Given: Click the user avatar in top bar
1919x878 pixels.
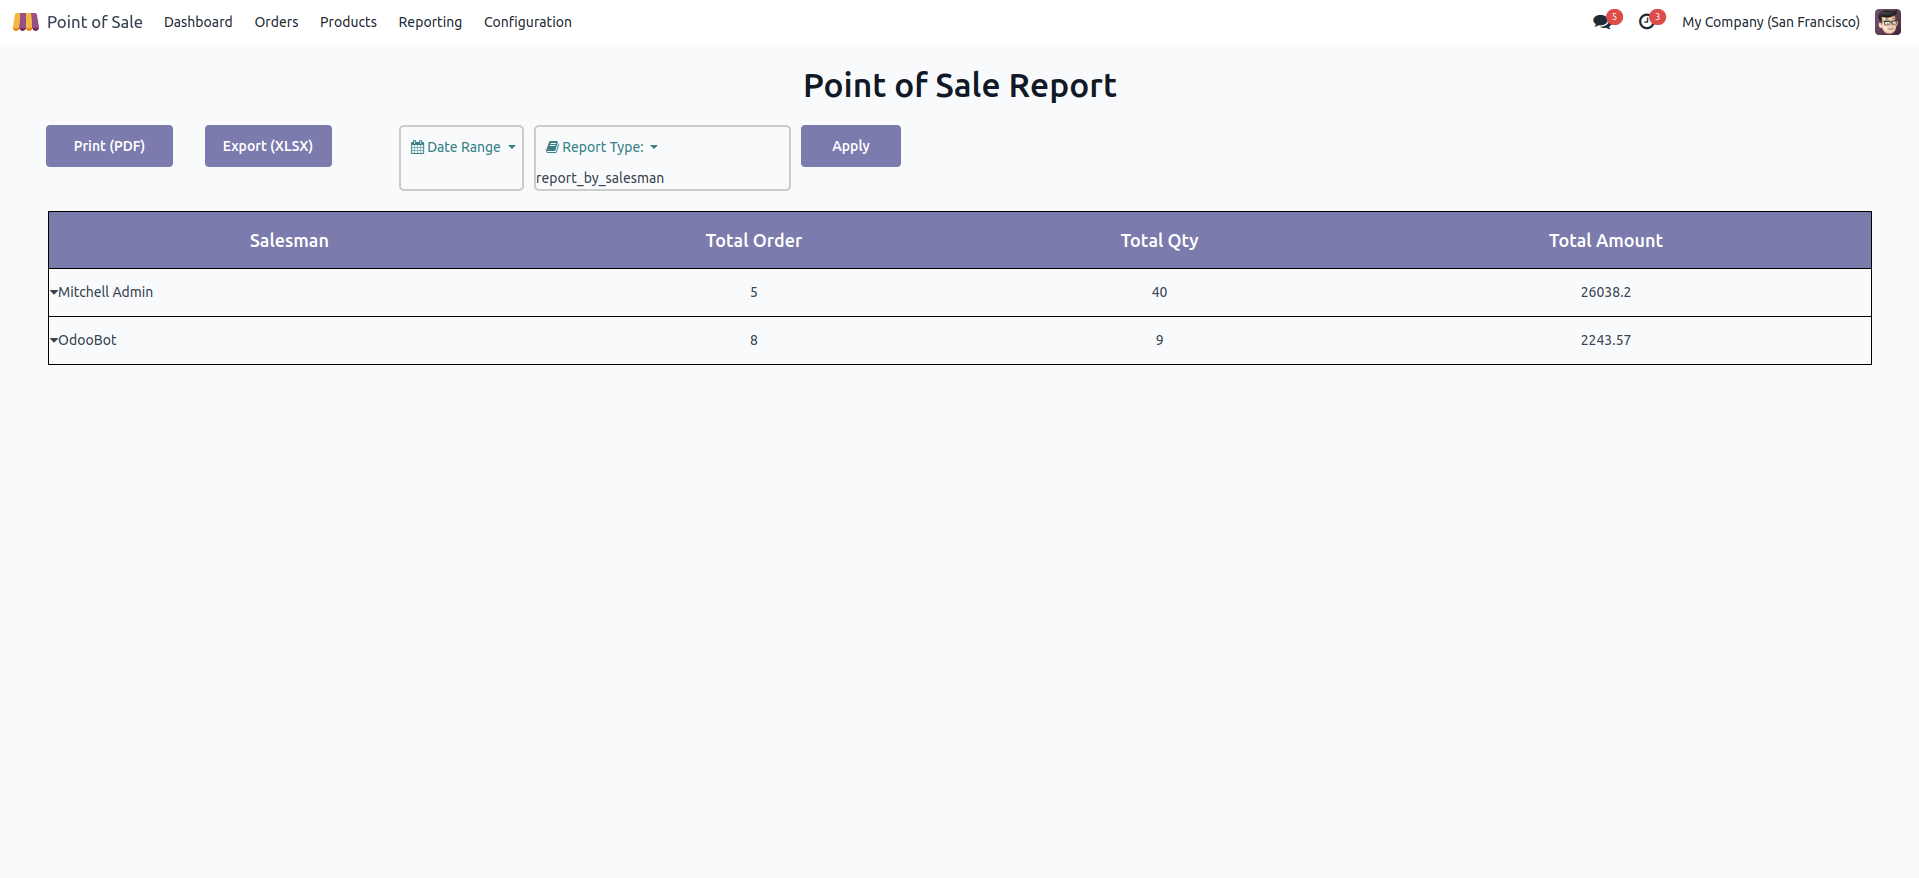Looking at the screenshot, I should [x=1887, y=22].
